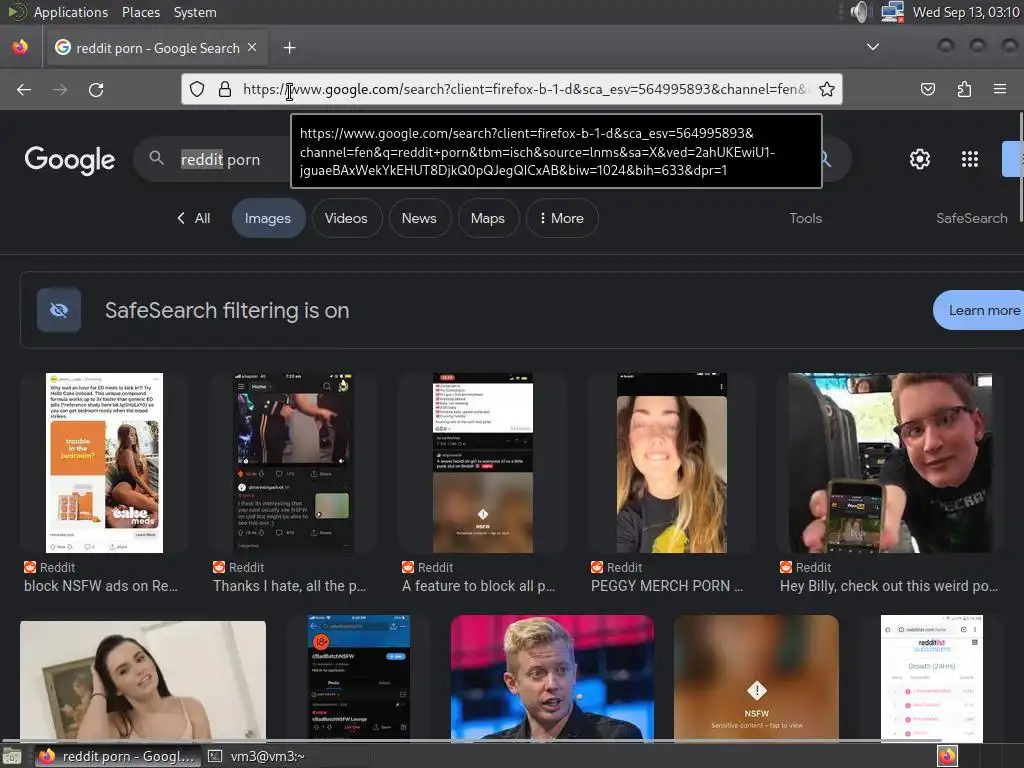Select the Images results tab
Image resolution: width=1024 pixels, height=768 pixels.
click(268, 218)
